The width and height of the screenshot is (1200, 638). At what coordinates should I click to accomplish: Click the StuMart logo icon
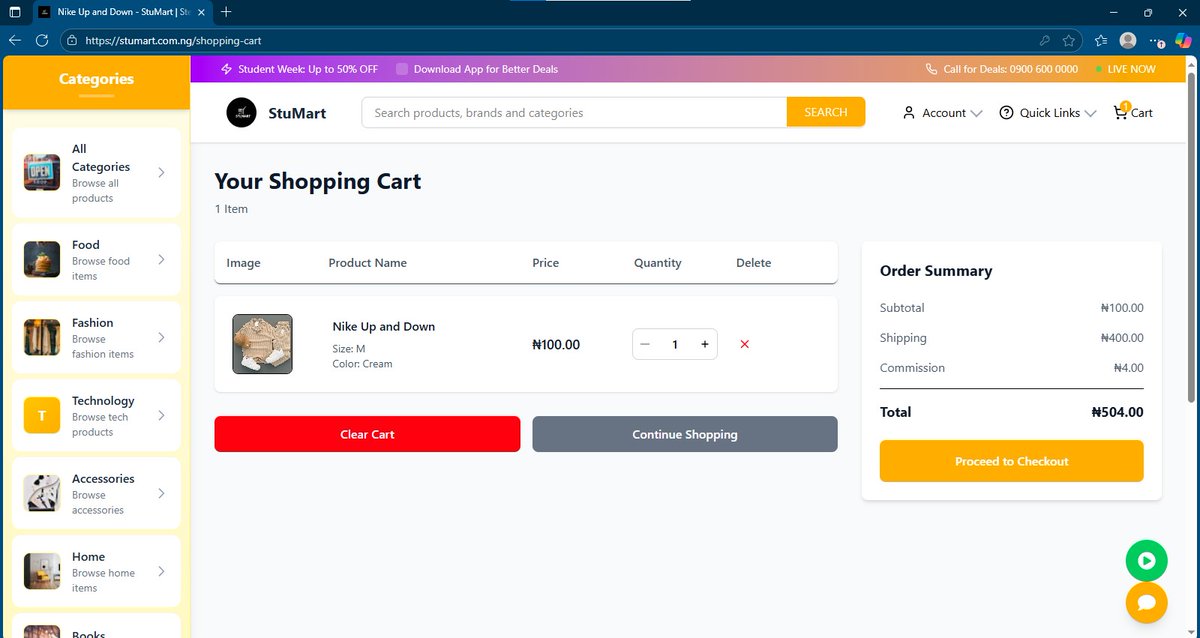pos(242,112)
